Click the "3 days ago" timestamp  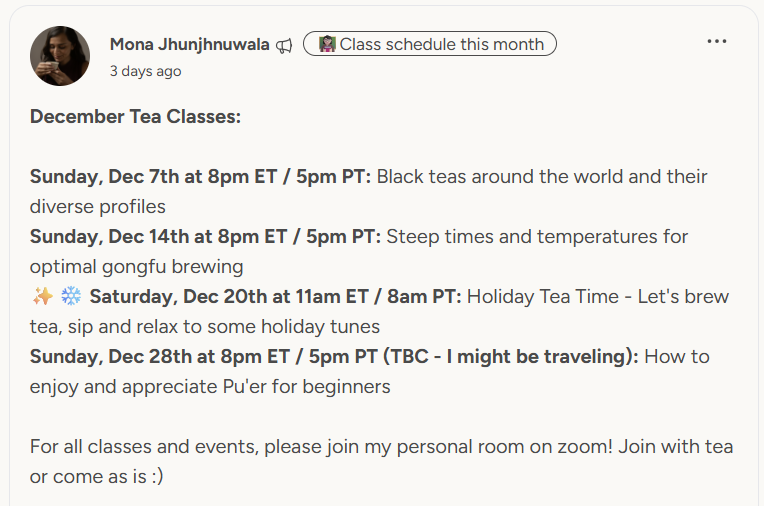145,71
